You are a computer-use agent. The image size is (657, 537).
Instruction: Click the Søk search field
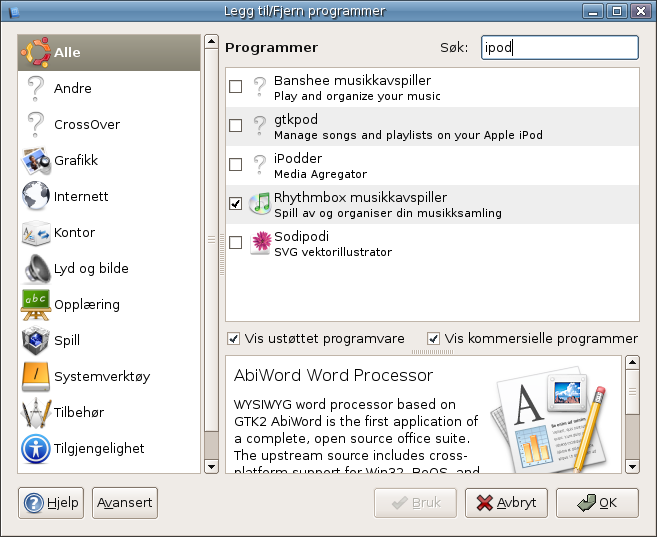560,47
